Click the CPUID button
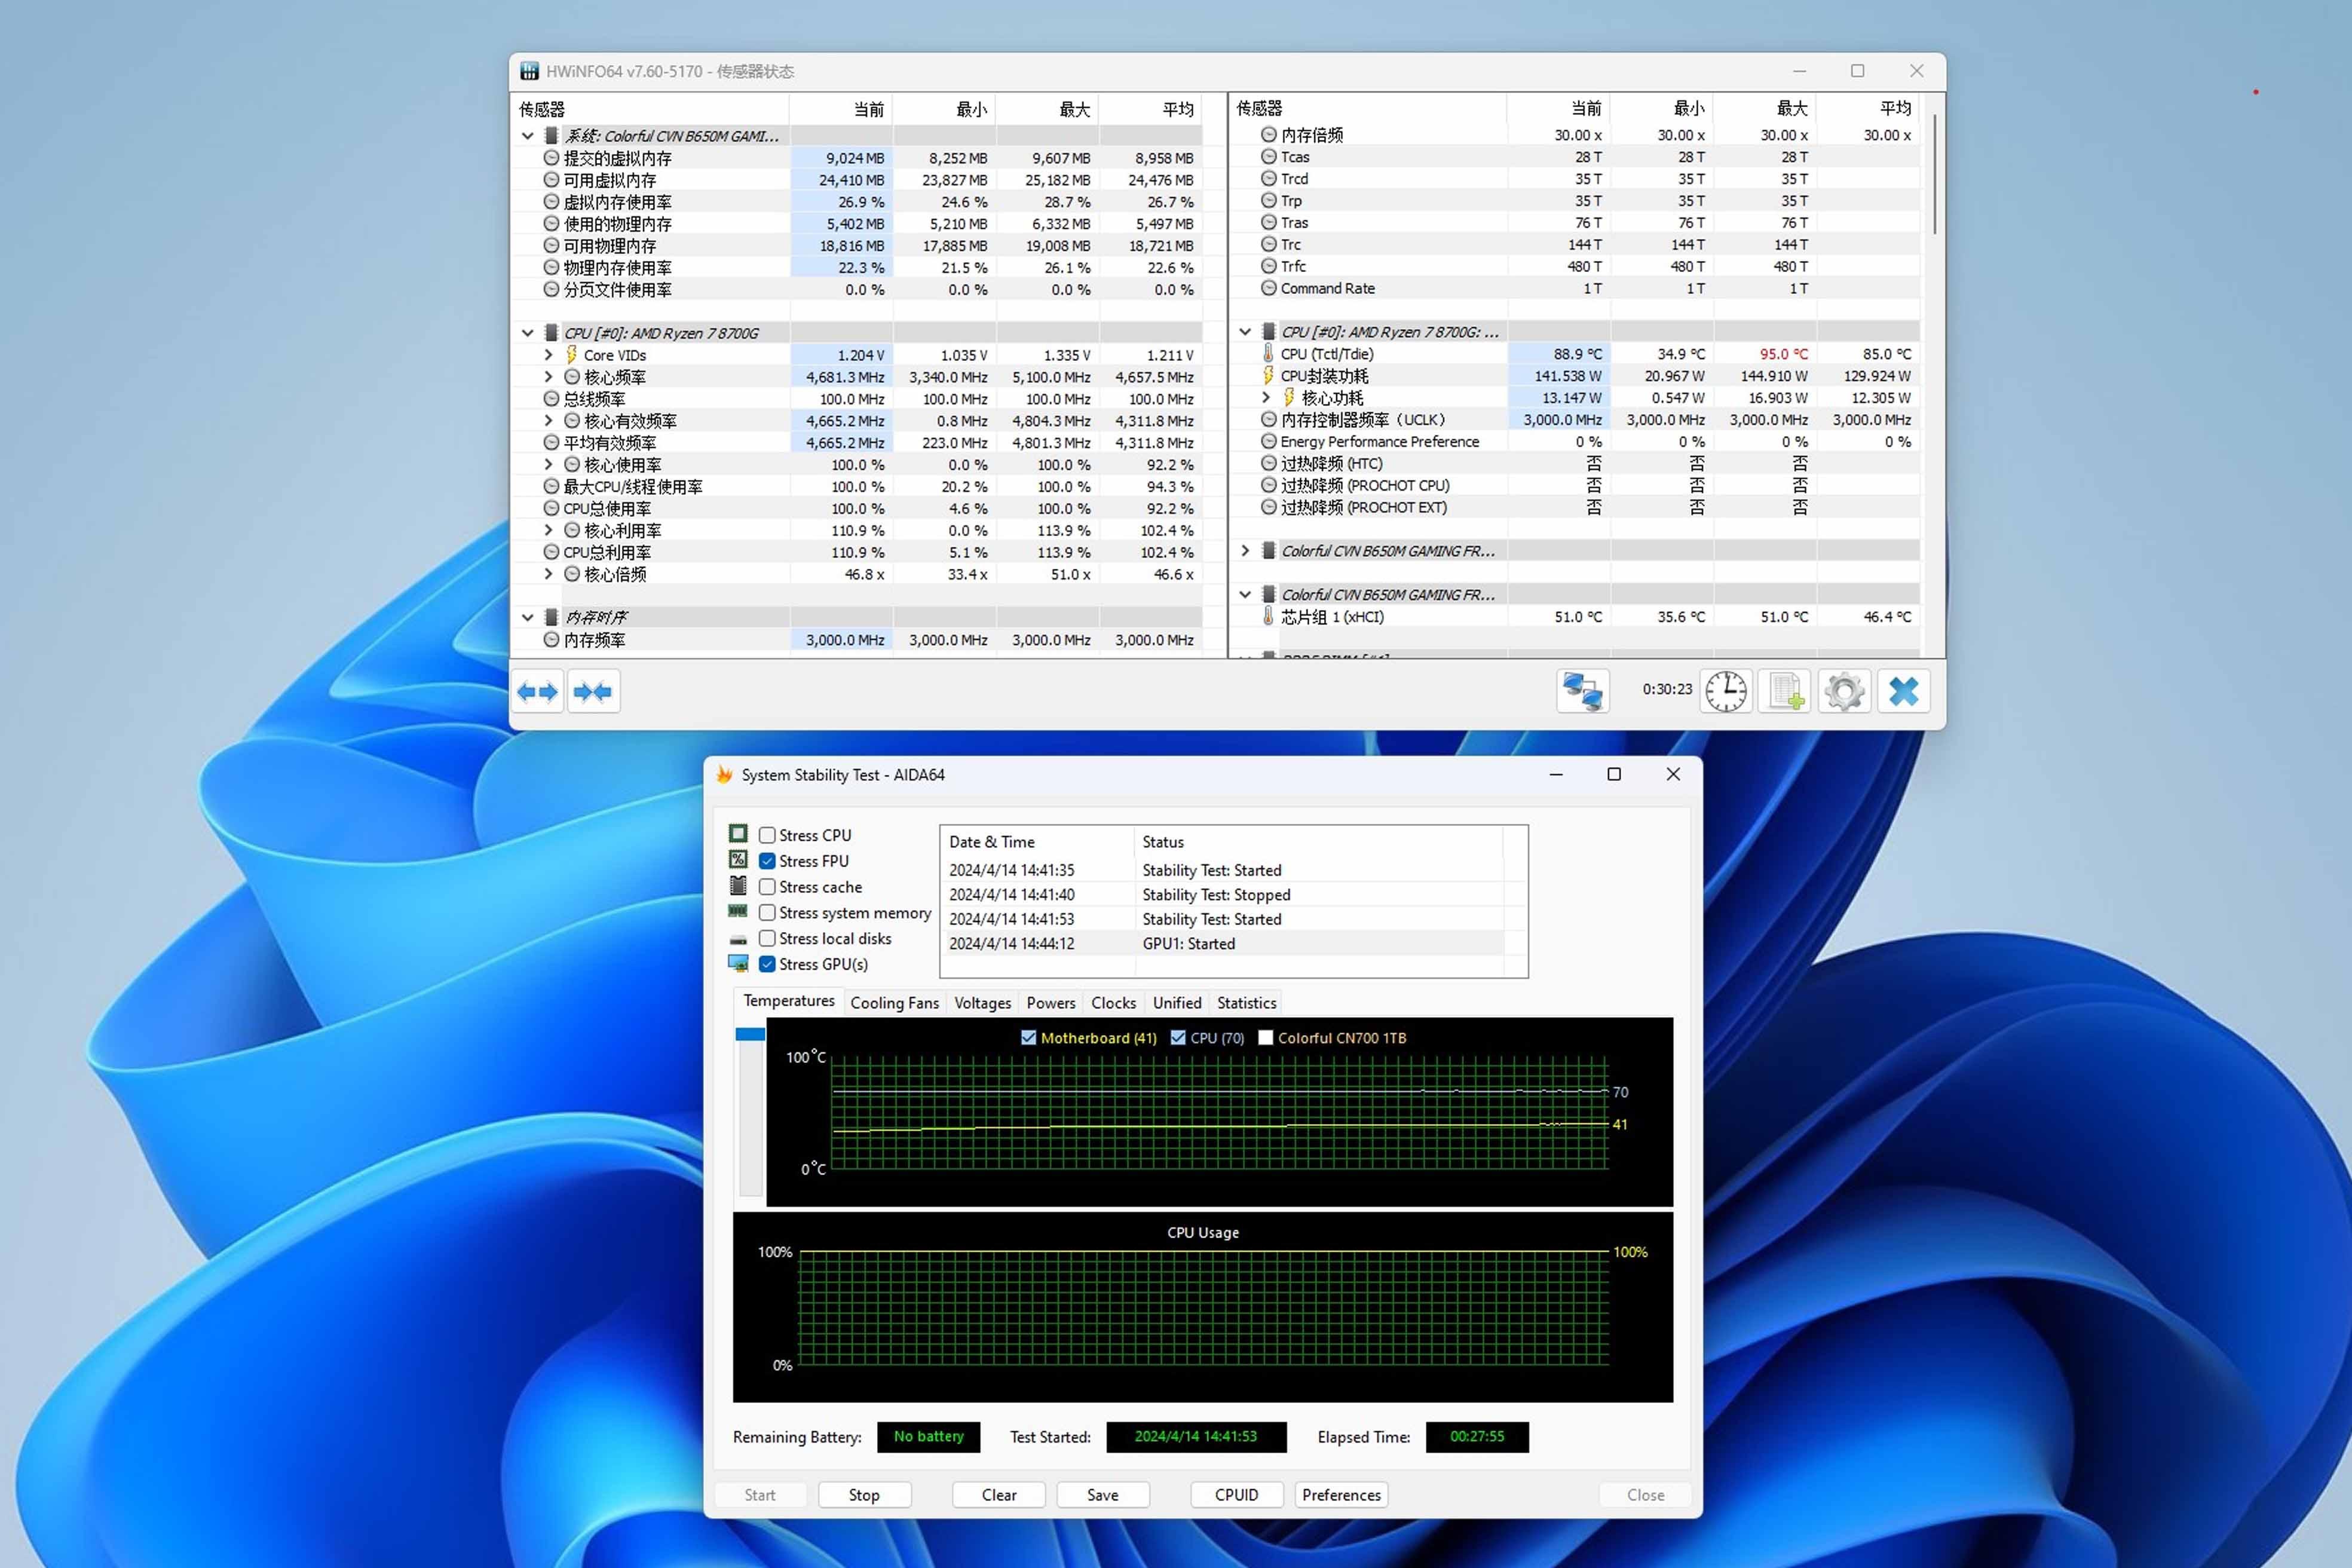 (1236, 1495)
